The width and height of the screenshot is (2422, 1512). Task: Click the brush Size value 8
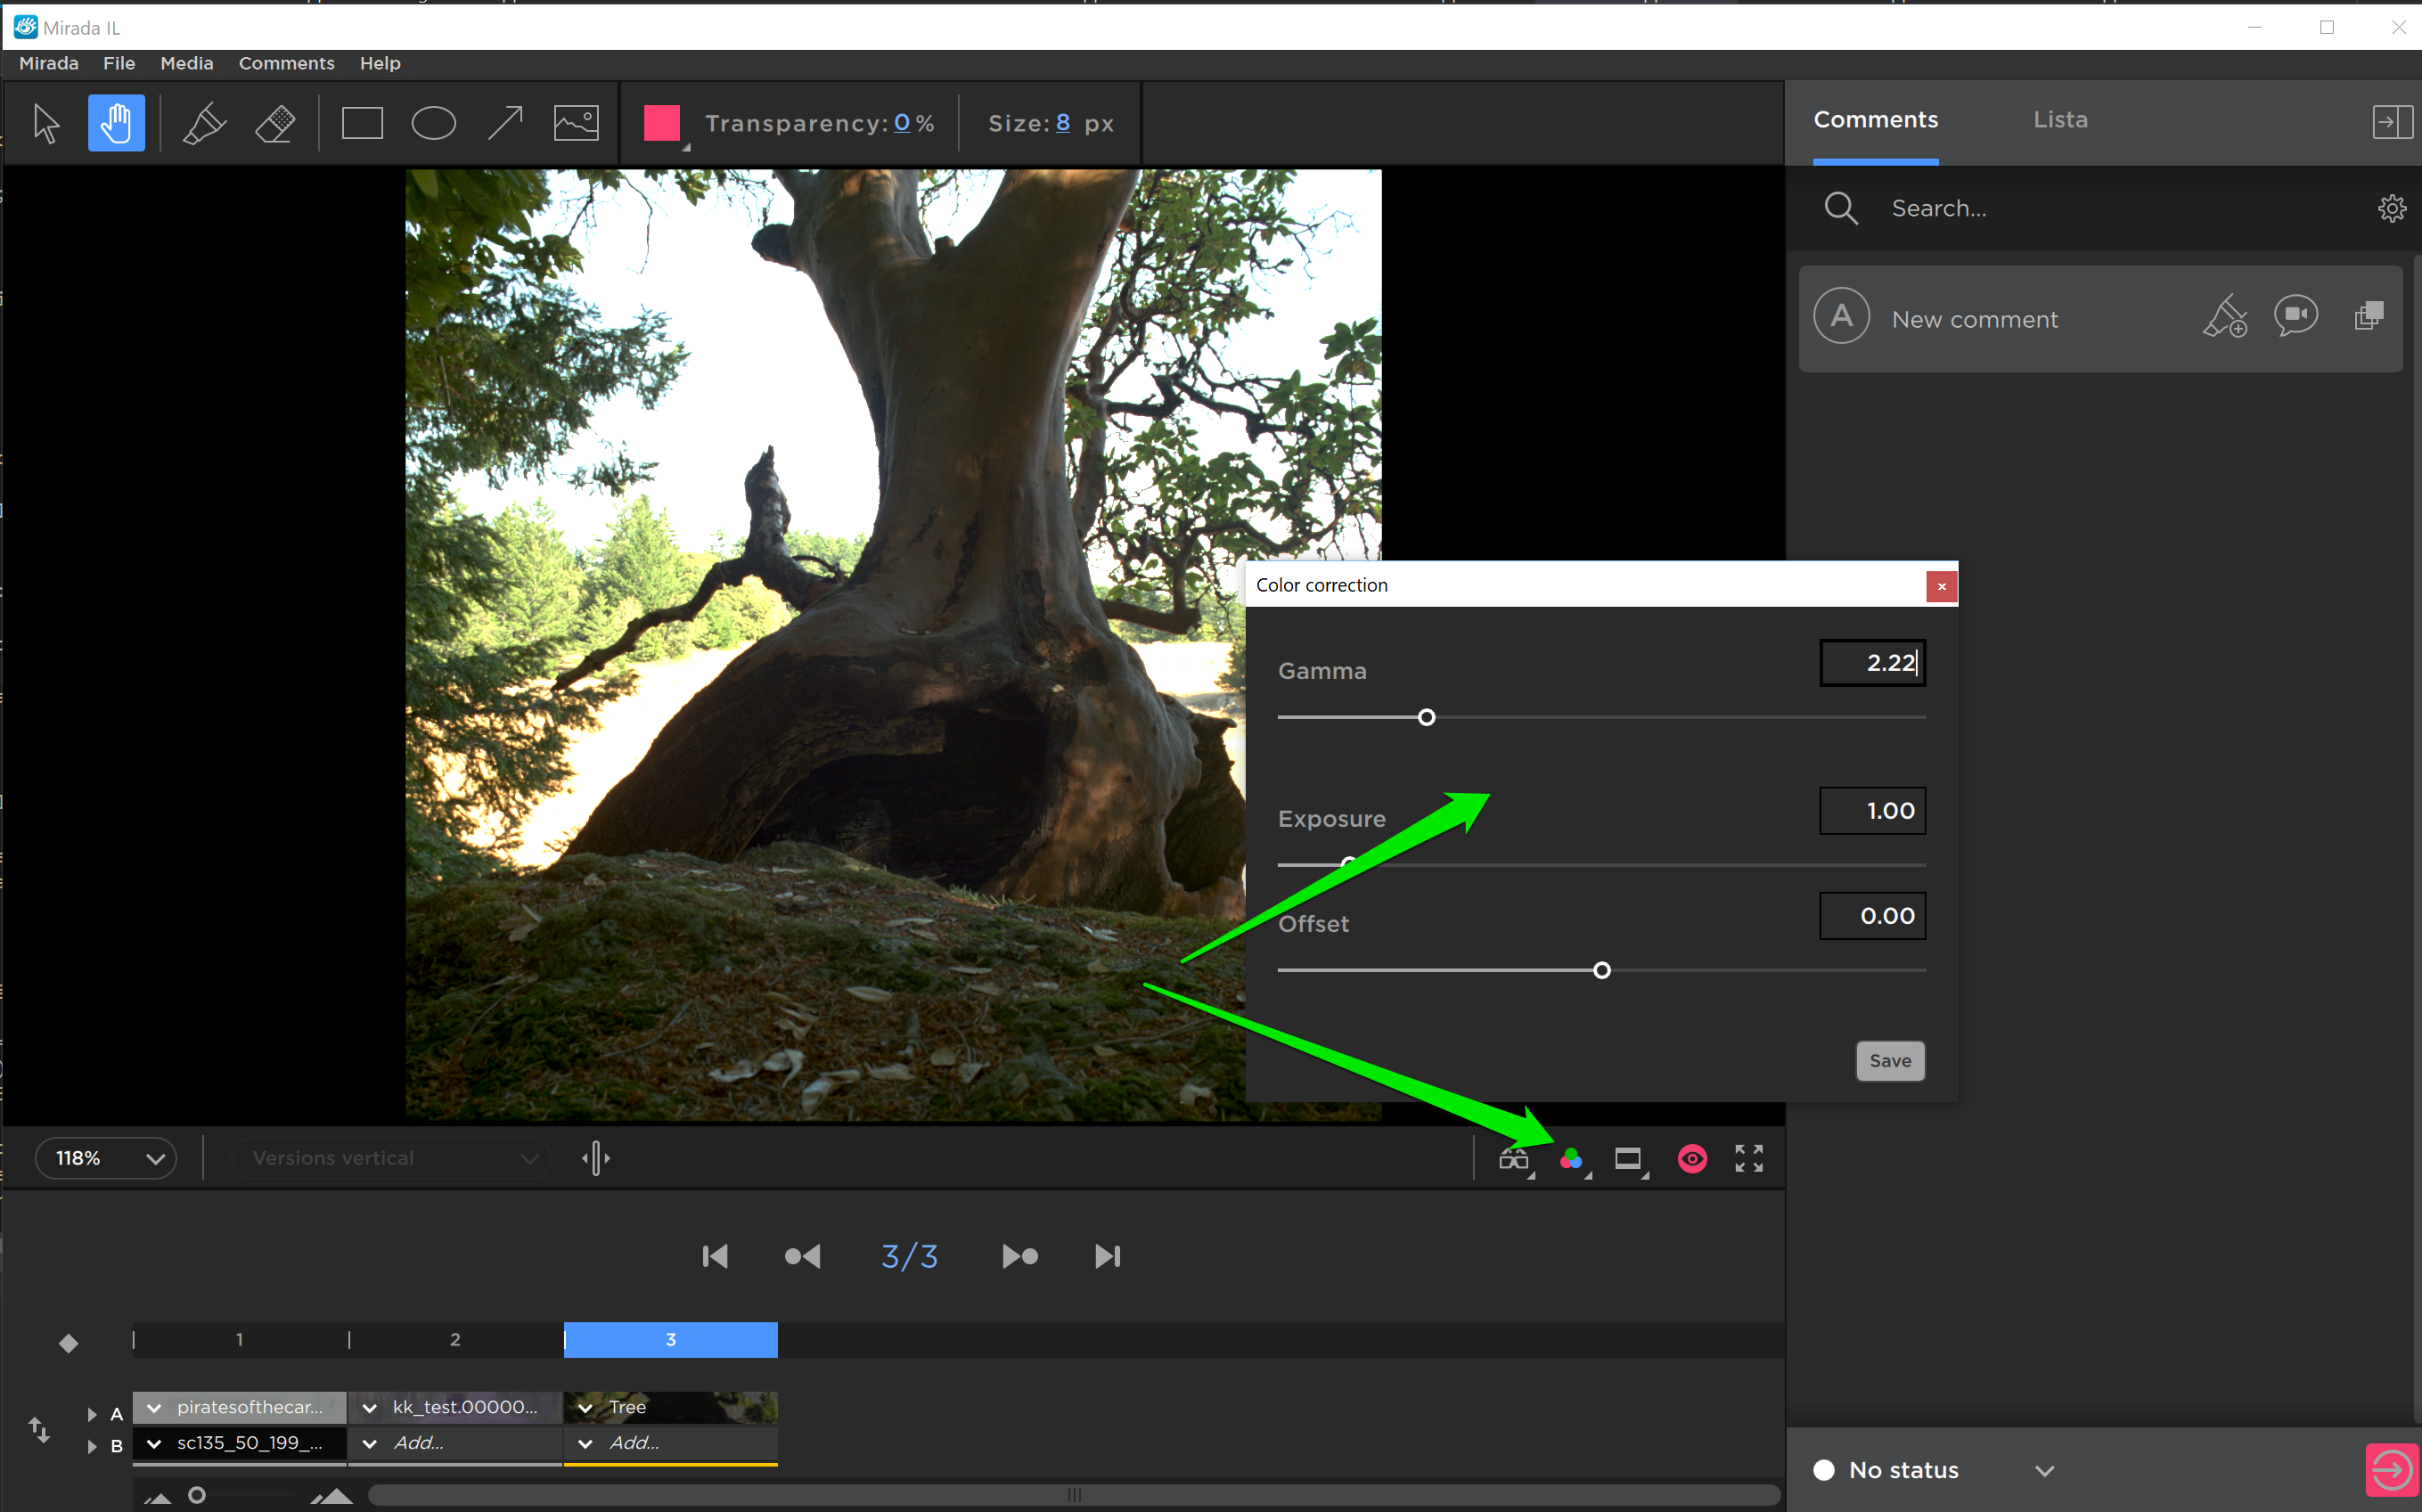(1063, 123)
